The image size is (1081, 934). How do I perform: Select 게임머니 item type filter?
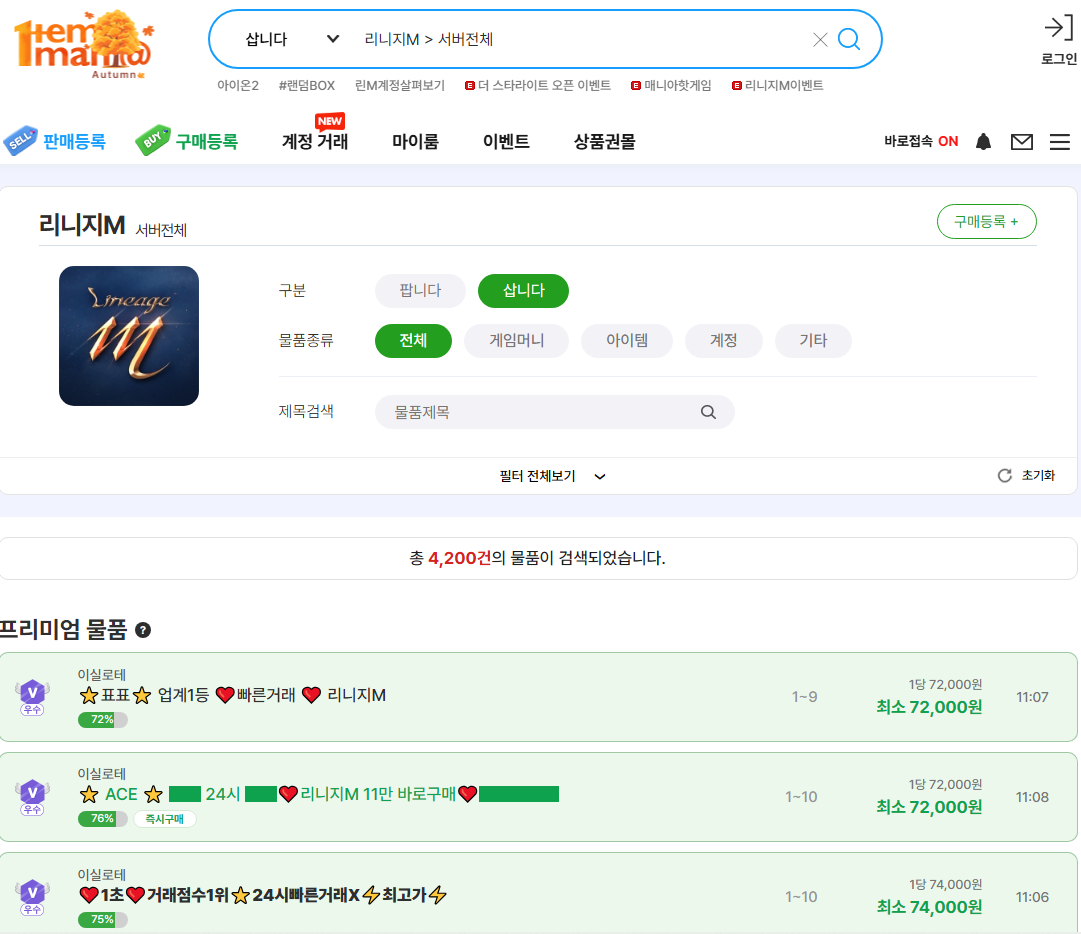(x=516, y=341)
